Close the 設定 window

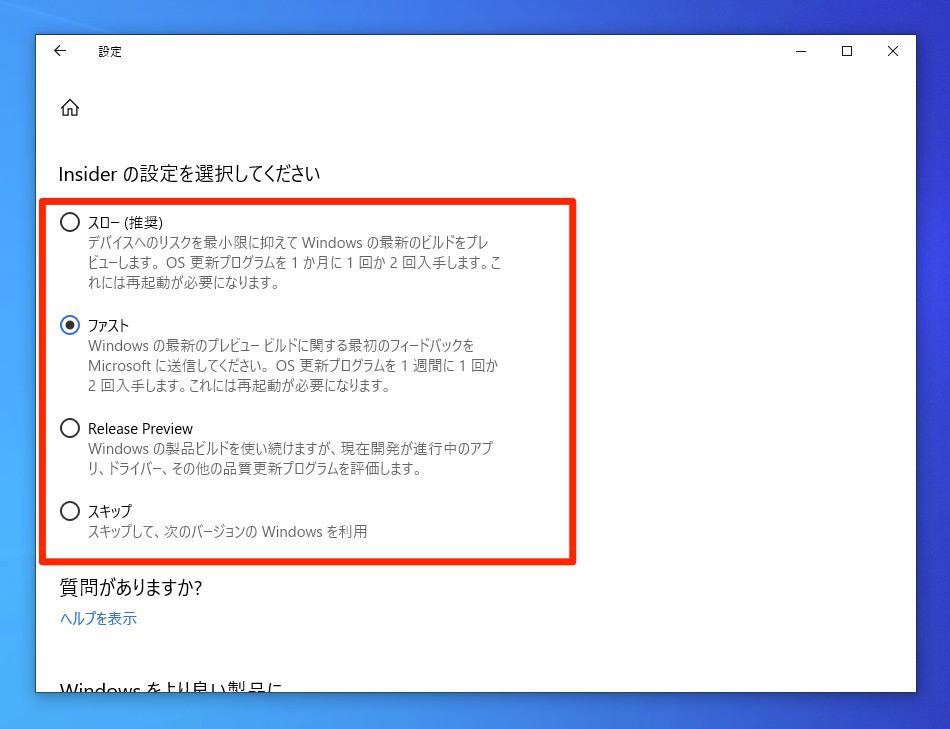click(892, 52)
